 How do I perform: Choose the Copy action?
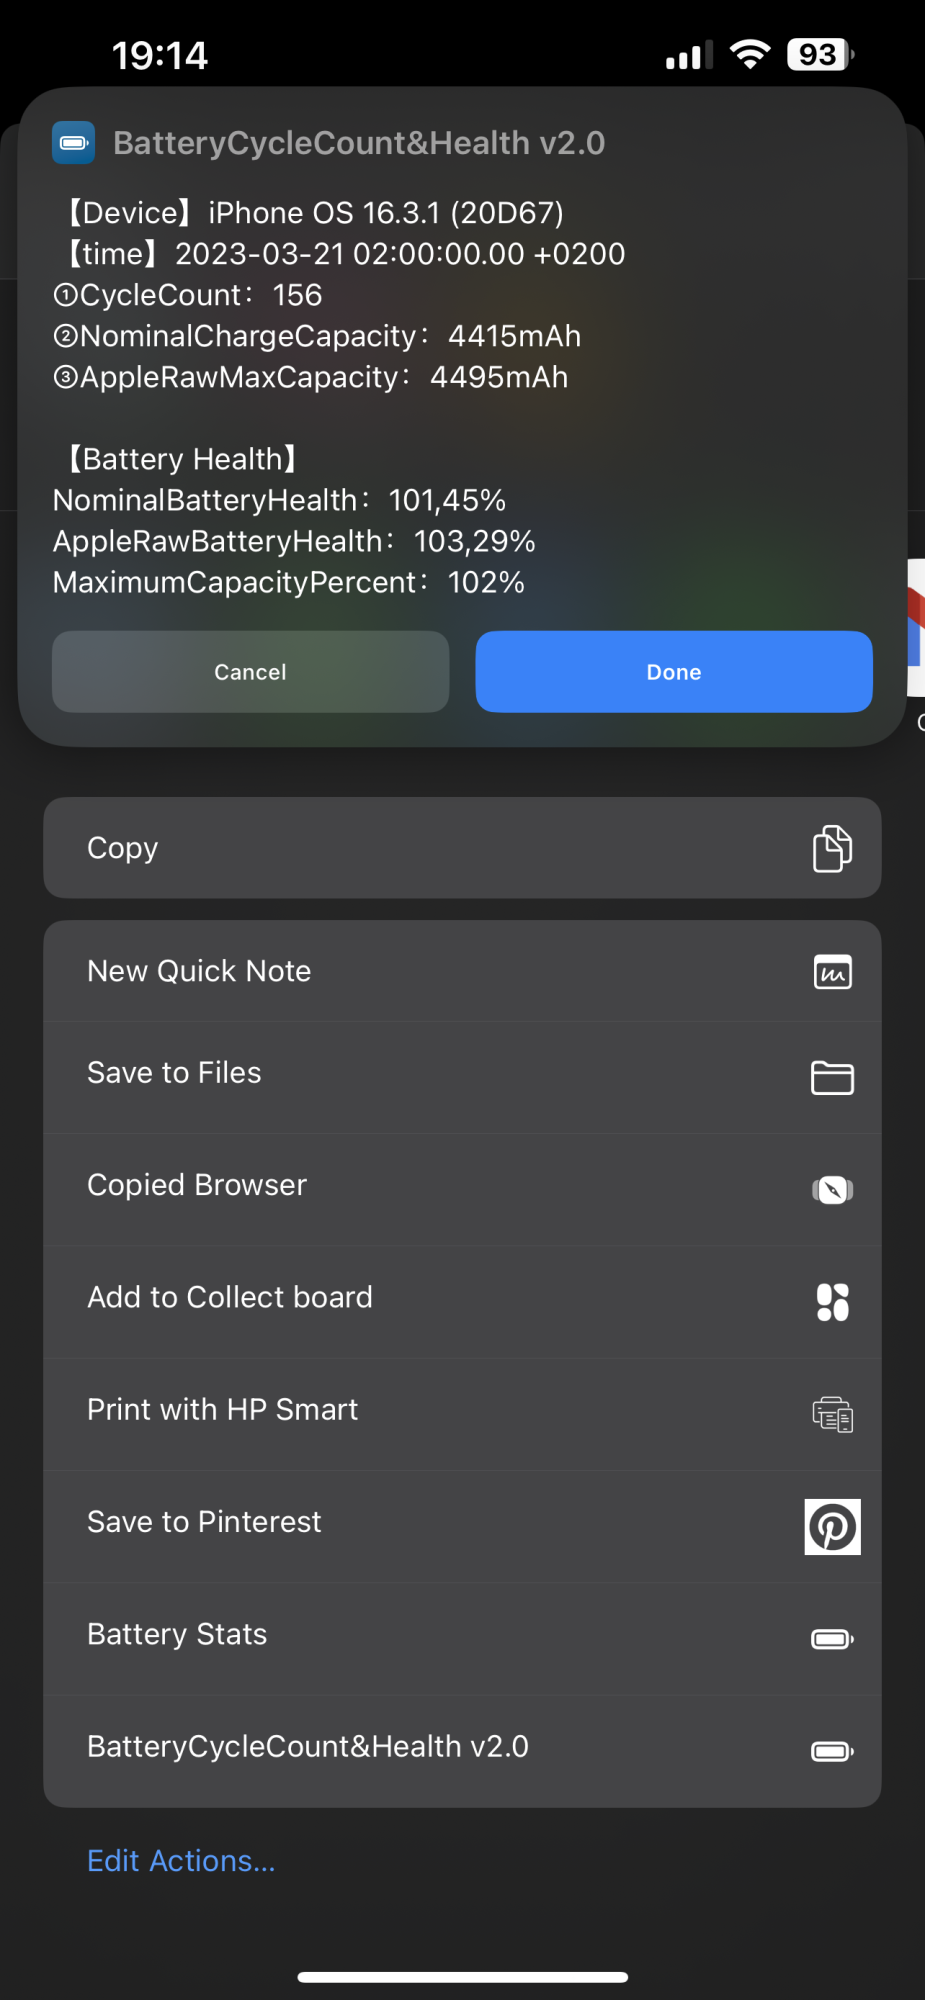(462, 848)
